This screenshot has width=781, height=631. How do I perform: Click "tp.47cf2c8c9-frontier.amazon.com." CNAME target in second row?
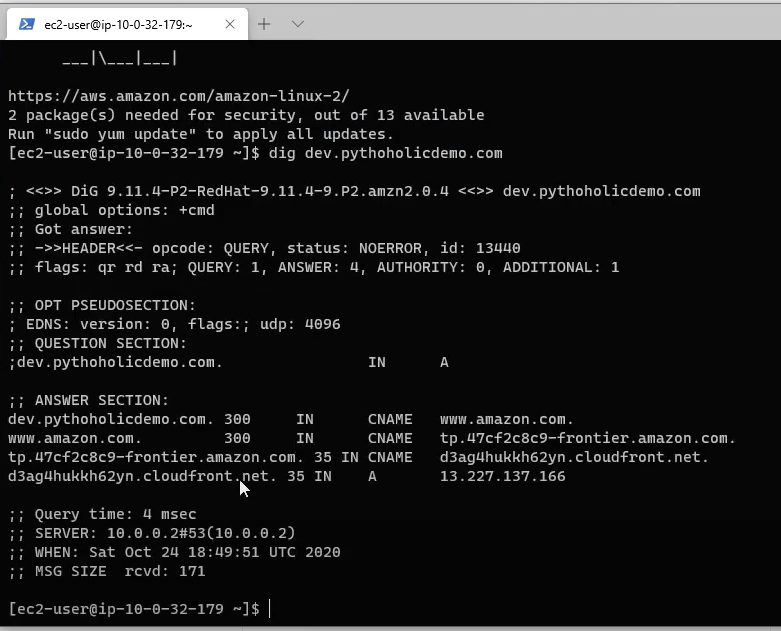pyautogui.click(x=588, y=438)
